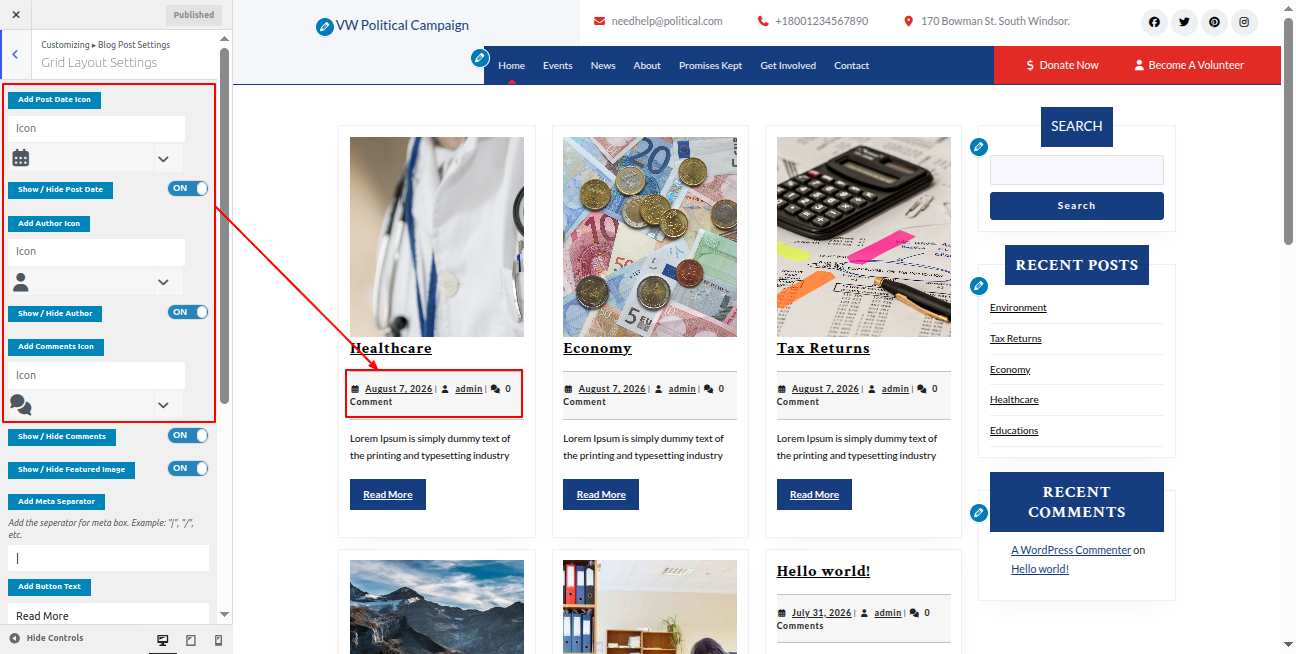The width and height of the screenshot is (1296, 654).
Task: Click the pencil edit icon beside navigation menu
Action: click(x=480, y=58)
